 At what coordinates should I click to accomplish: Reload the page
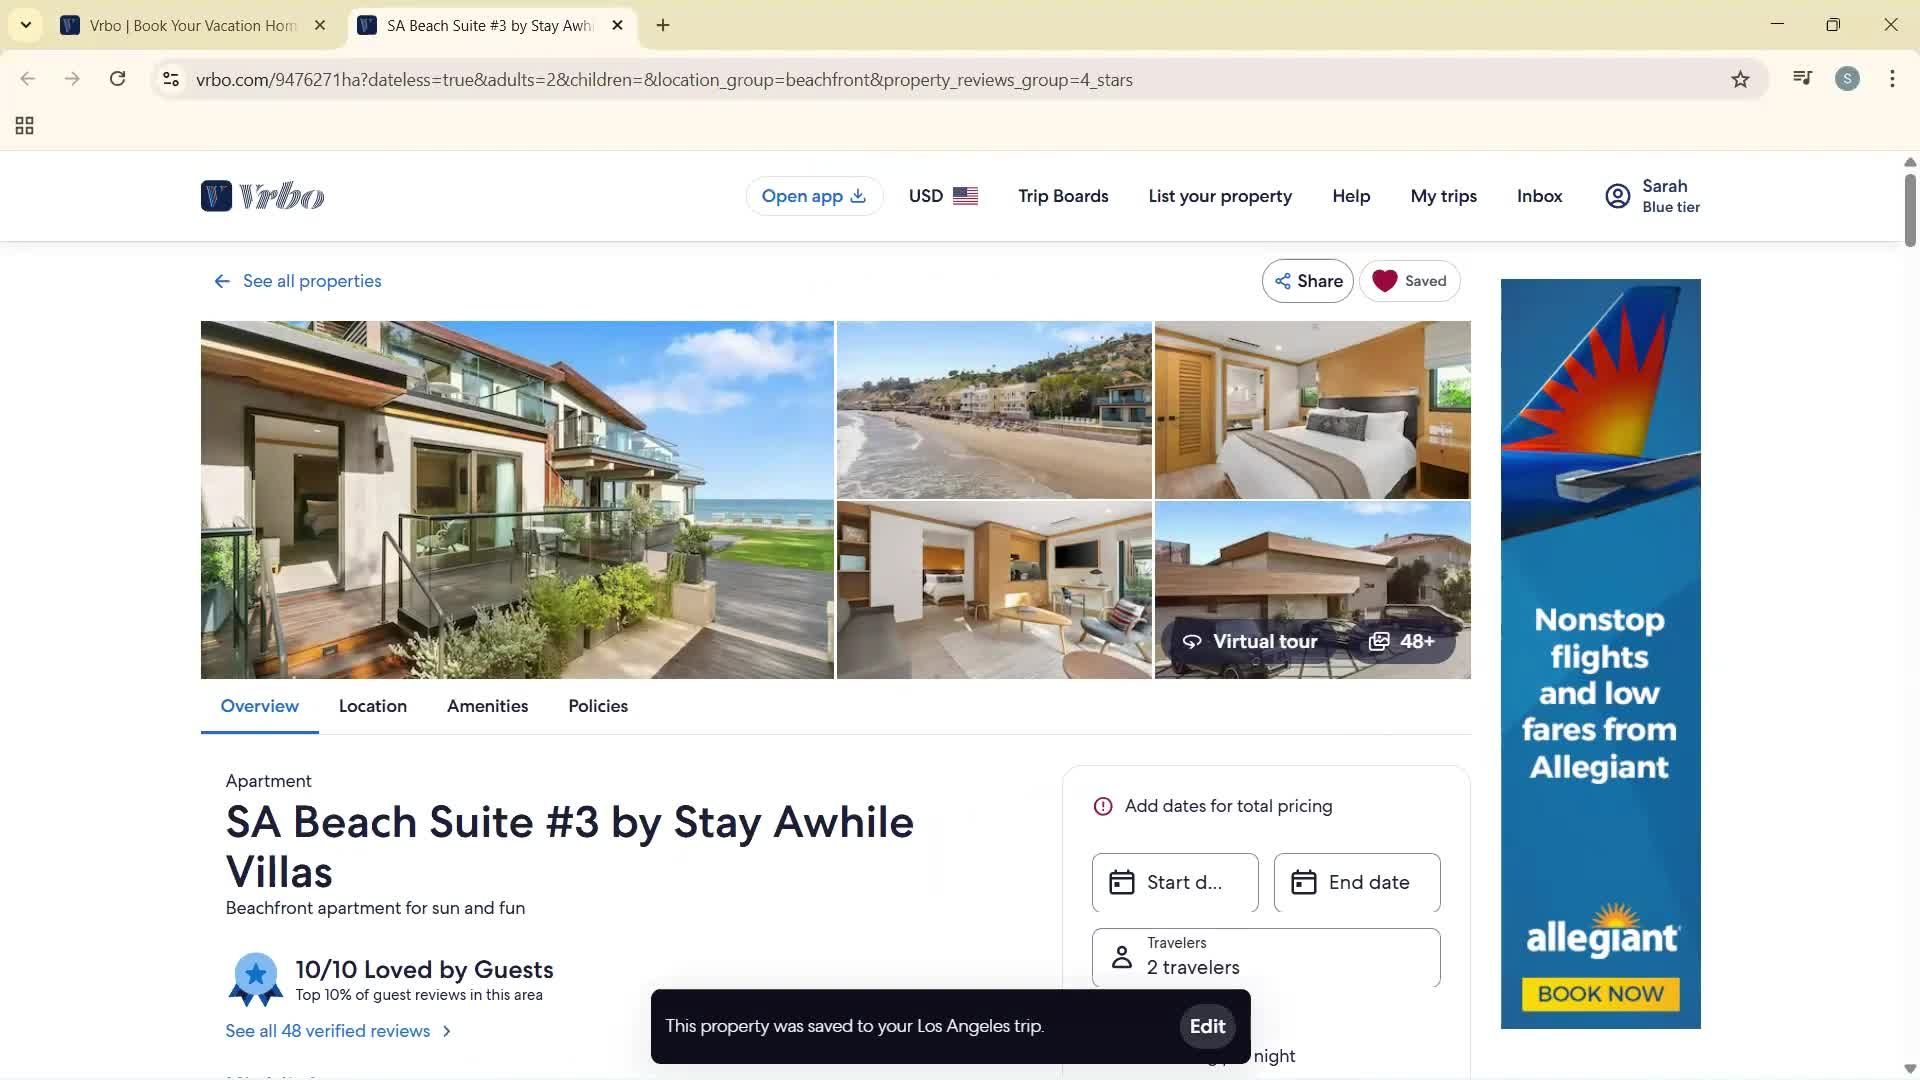pyautogui.click(x=117, y=79)
